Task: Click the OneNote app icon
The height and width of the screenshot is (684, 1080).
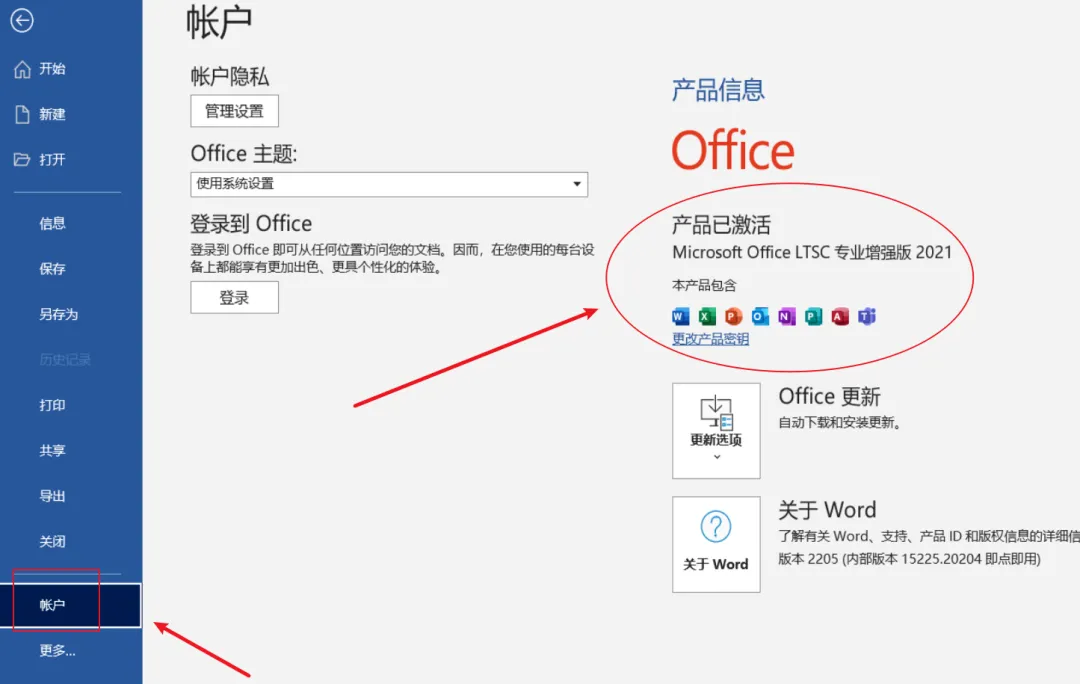Action: tap(787, 316)
